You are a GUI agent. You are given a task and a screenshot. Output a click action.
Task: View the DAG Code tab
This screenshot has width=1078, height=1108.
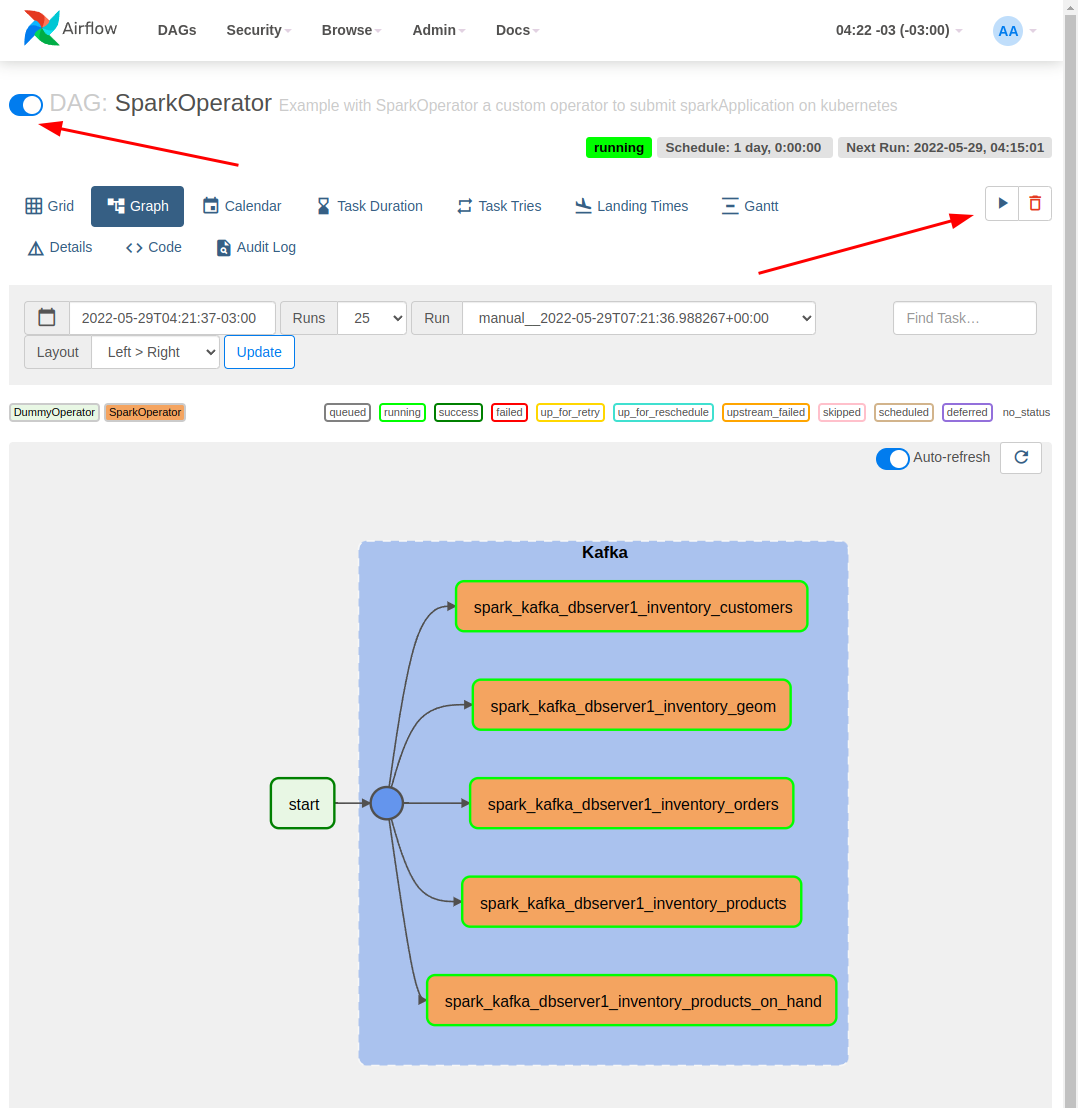tap(153, 247)
